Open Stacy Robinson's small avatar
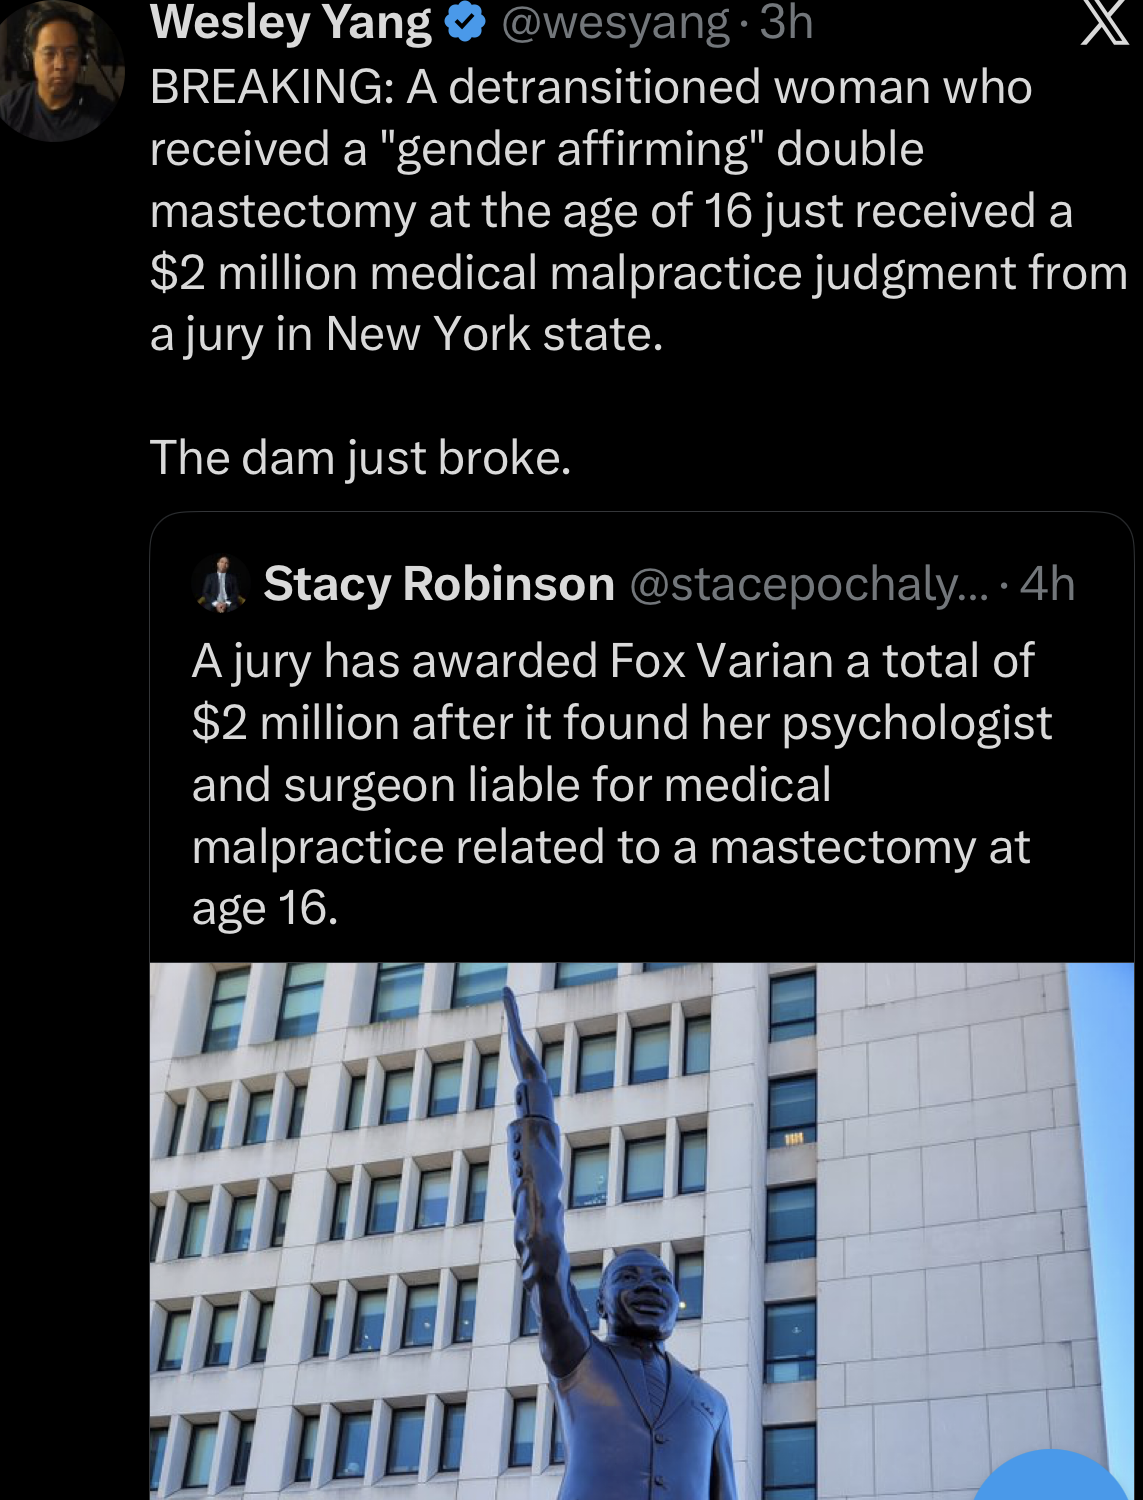1143x1500 pixels. pyautogui.click(x=220, y=584)
